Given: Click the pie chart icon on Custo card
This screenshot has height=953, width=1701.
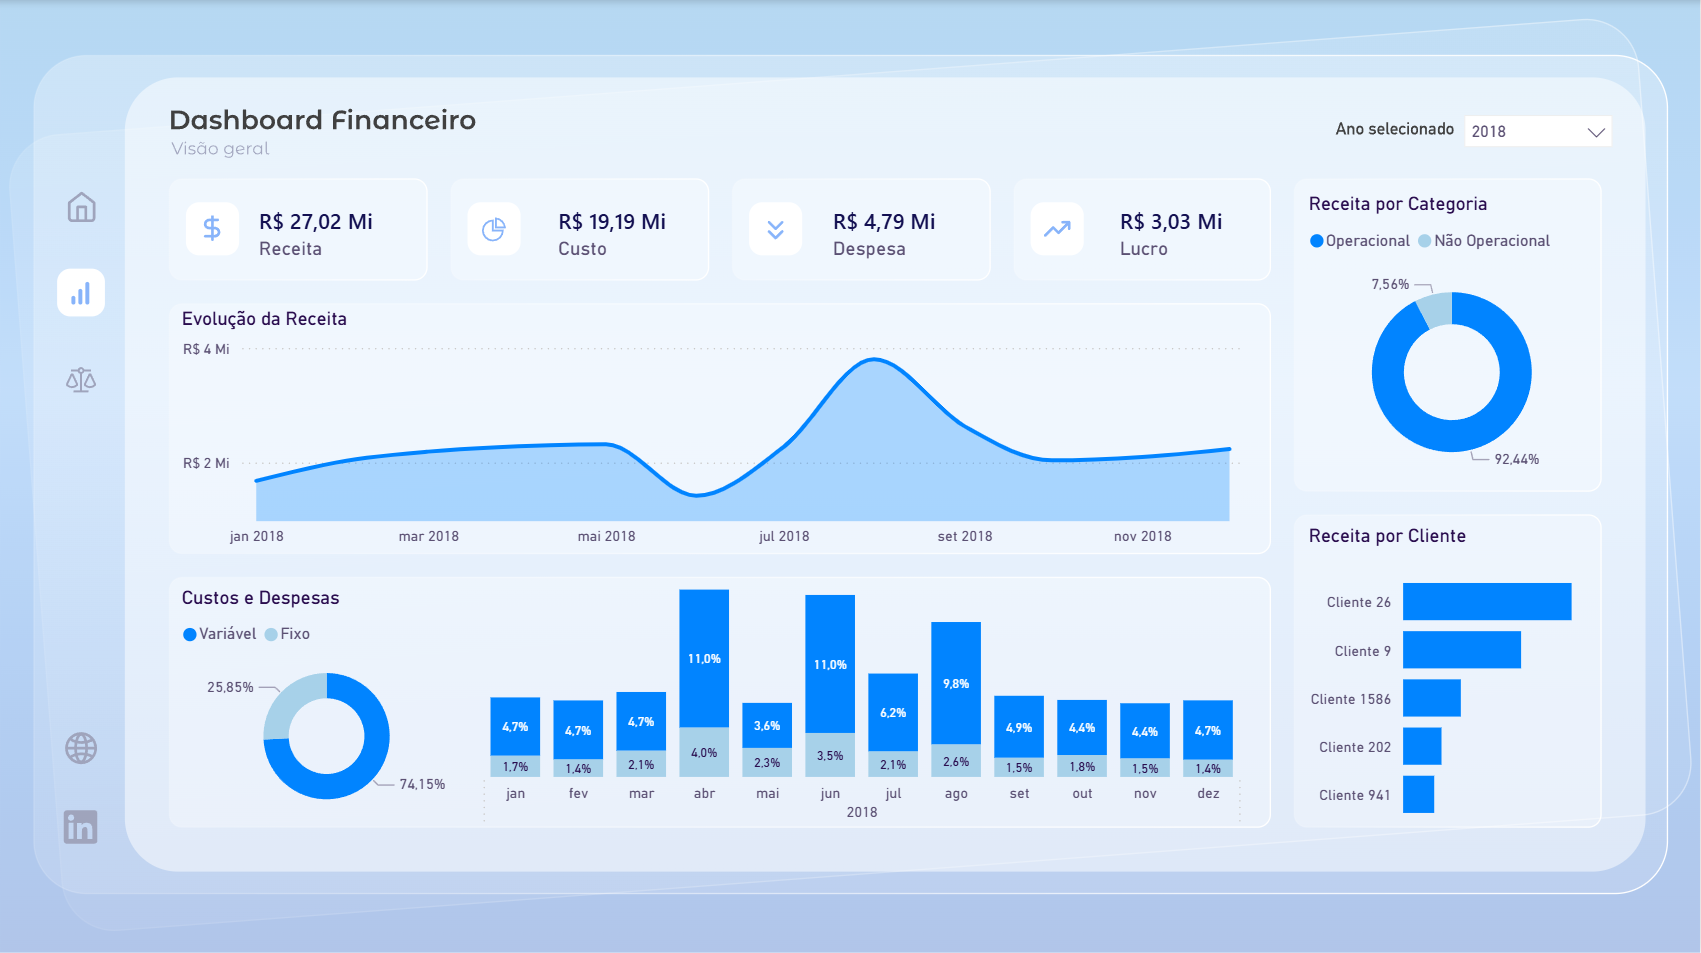Looking at the screenshot, I should click(x=494, y=229).
